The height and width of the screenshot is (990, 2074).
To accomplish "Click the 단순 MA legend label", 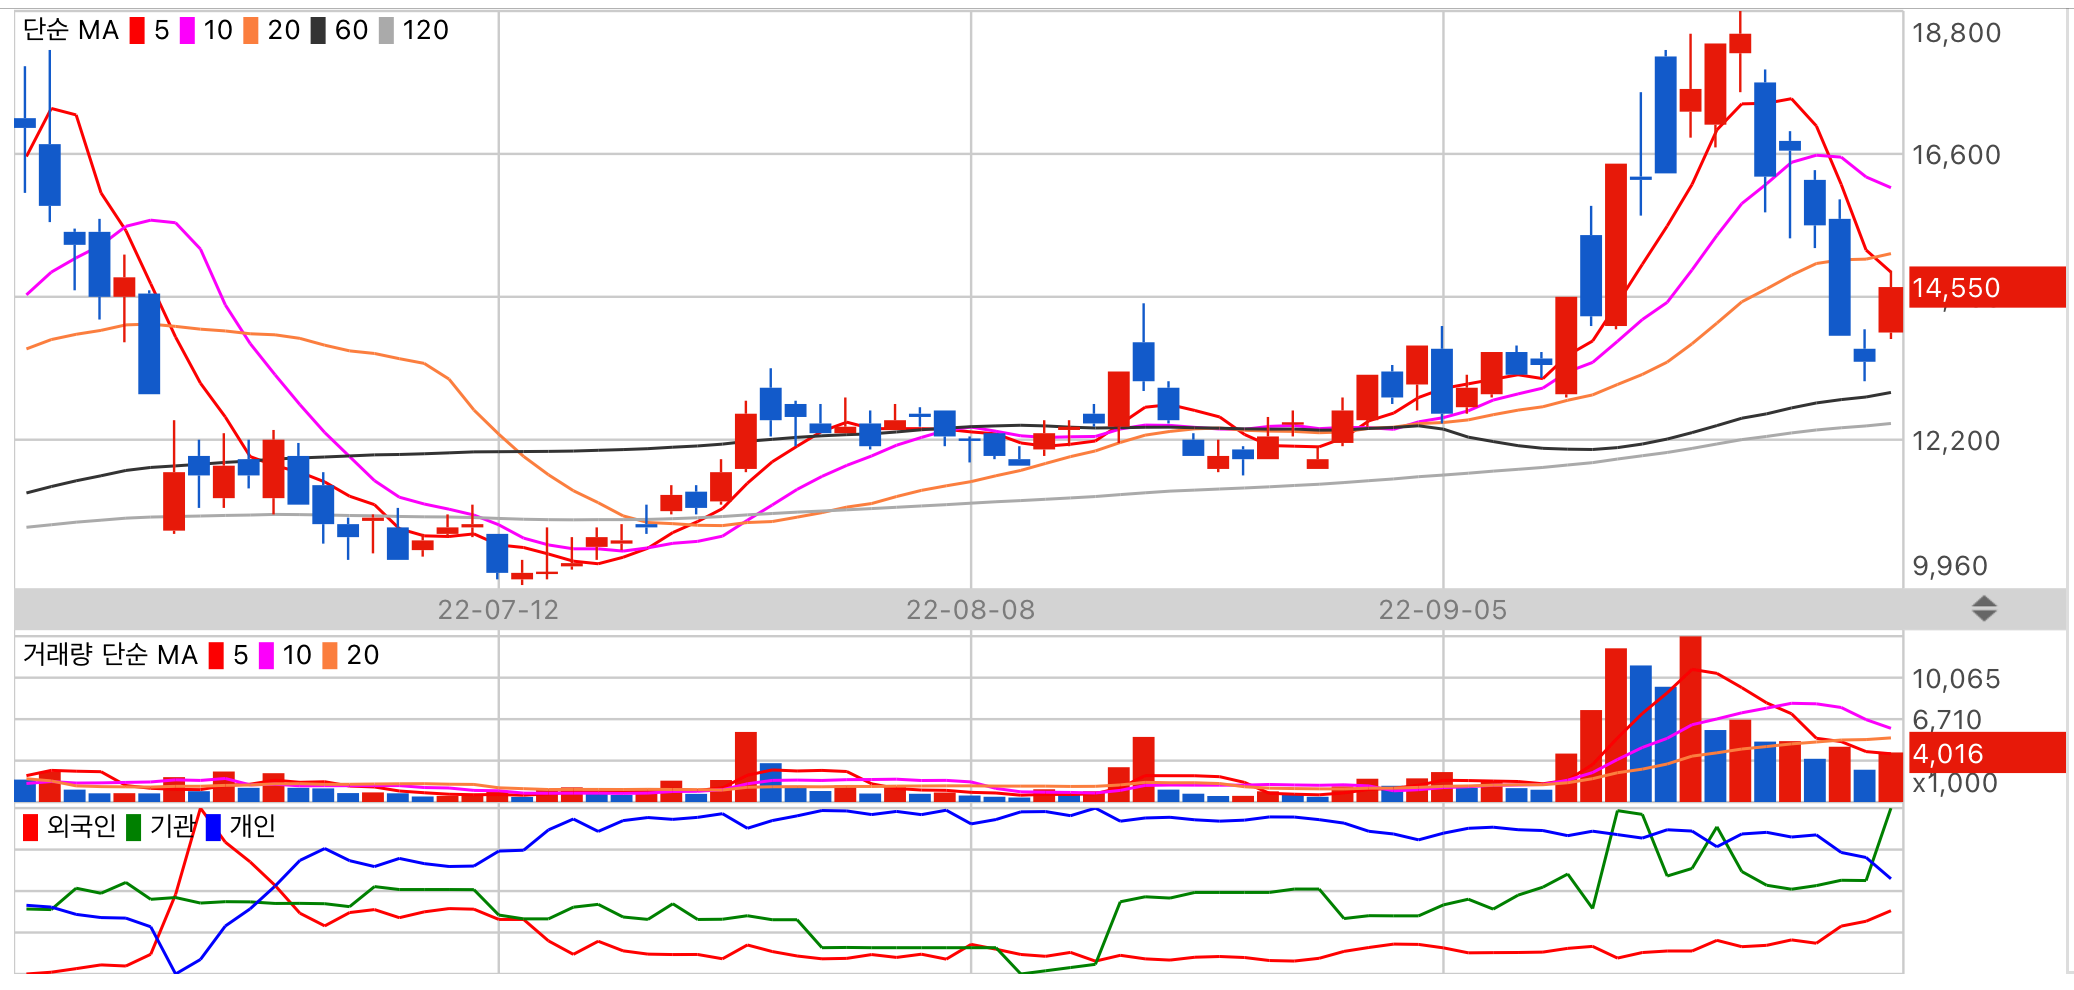I will (71, 31).
